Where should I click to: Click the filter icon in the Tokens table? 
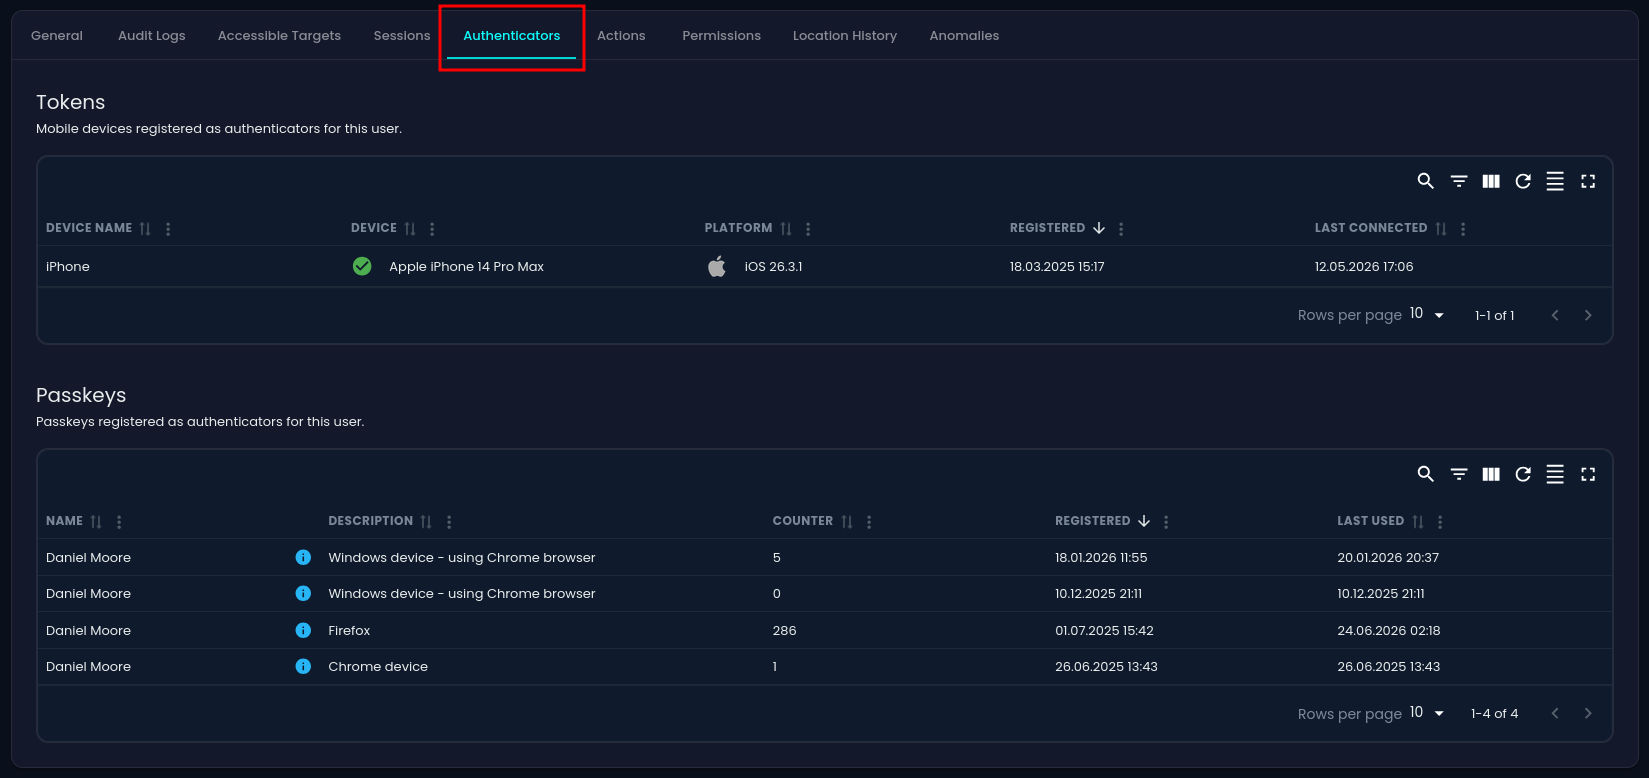(x=1459, y=181)
